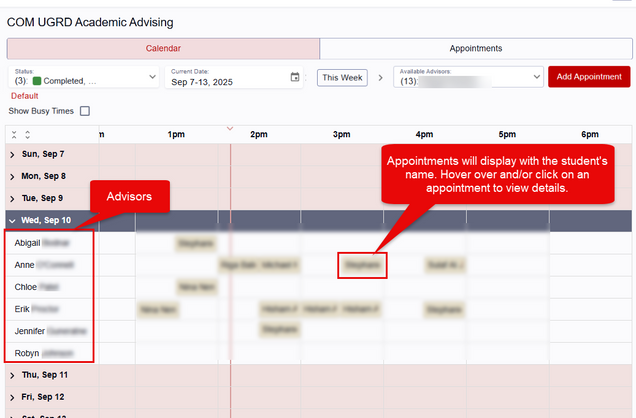Open Erik's 4pm appointment block
The height and width of the screenshot is (418, 636).
coord(445,310)
